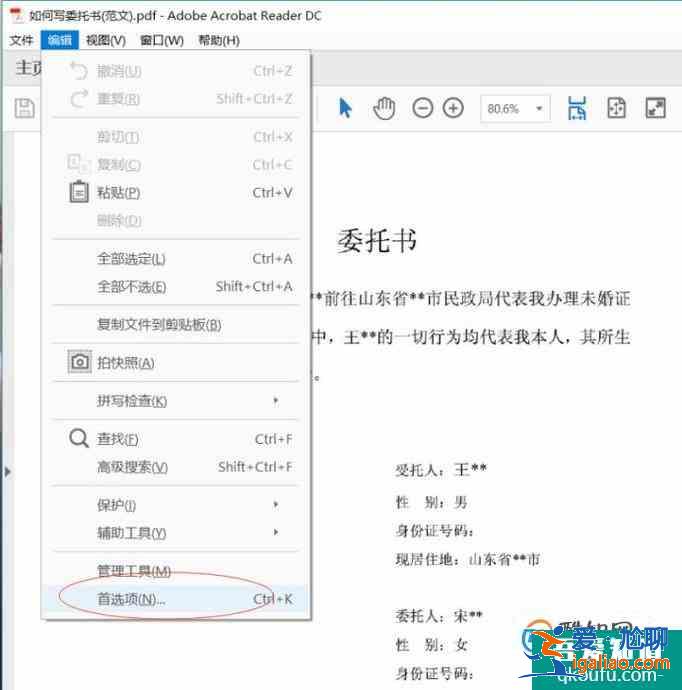
Task: Click the text 现居住地：山东省**市
Action: pos(468,559)
